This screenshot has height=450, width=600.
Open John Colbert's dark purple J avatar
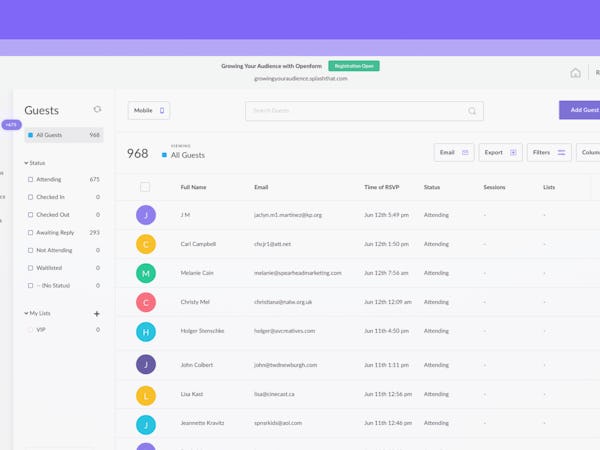click(x=146, y=364)
